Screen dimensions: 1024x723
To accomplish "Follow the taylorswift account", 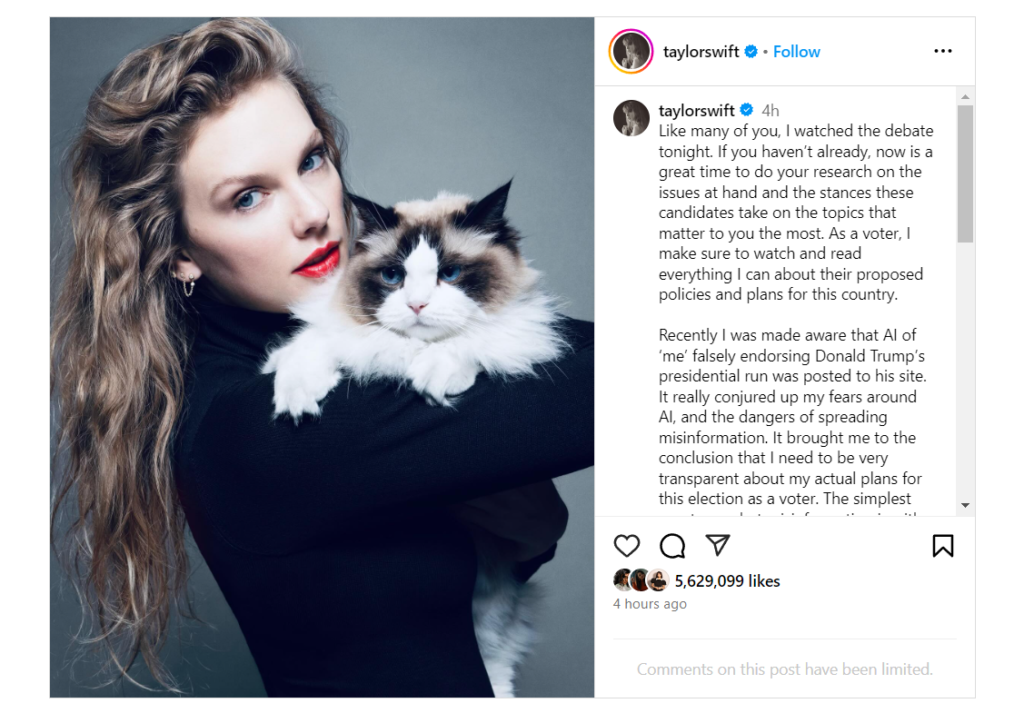I will (796, 52).
